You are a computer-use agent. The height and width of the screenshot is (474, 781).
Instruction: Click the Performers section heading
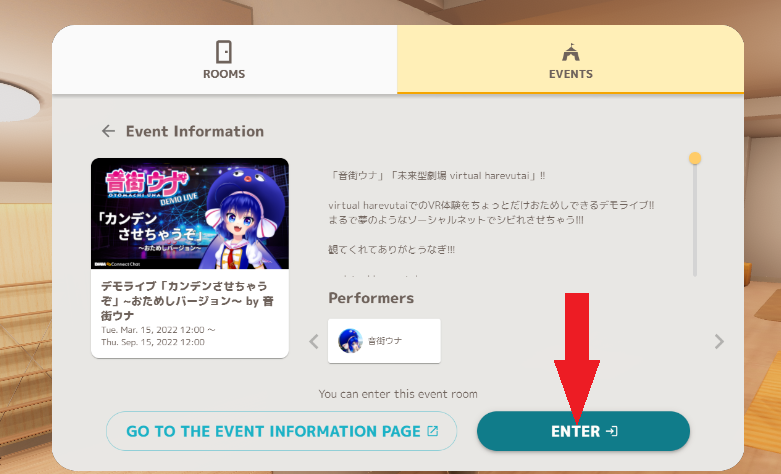click(371, 298)
